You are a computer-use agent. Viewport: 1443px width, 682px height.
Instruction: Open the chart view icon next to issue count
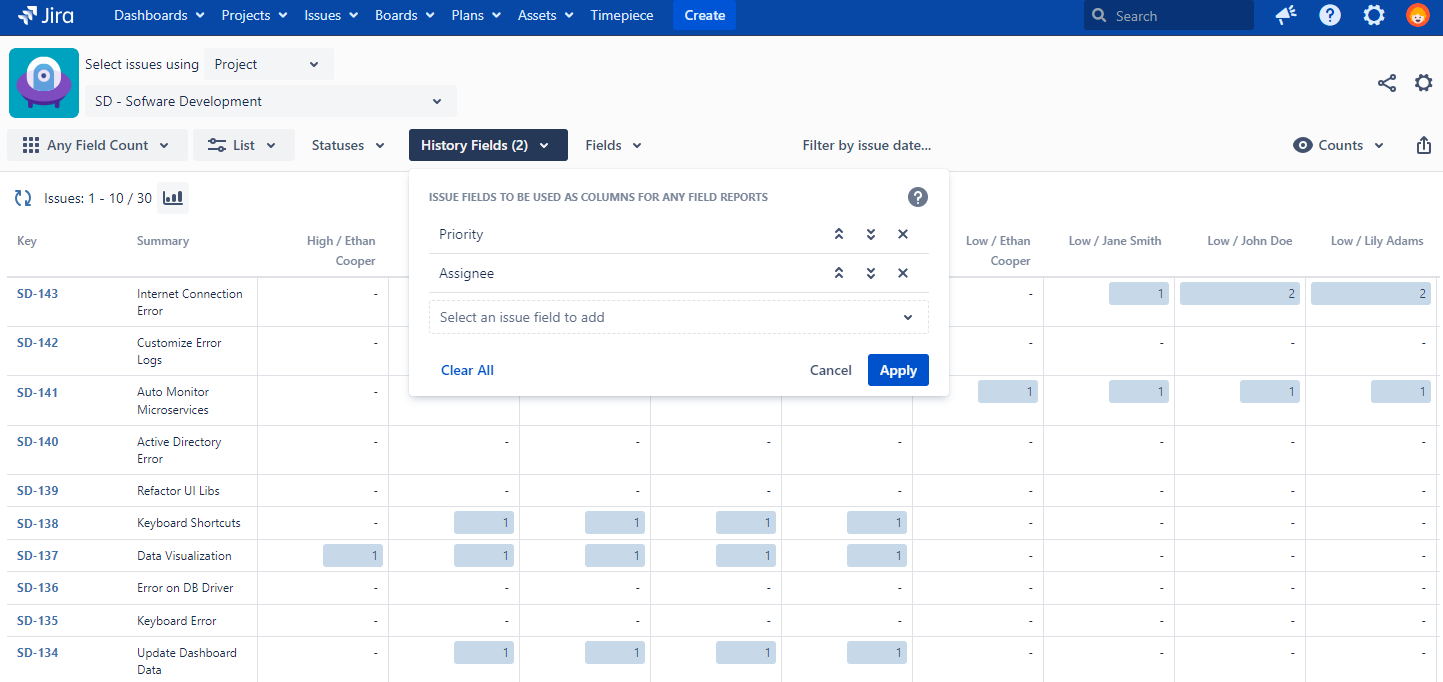click(x=173, y=198)
